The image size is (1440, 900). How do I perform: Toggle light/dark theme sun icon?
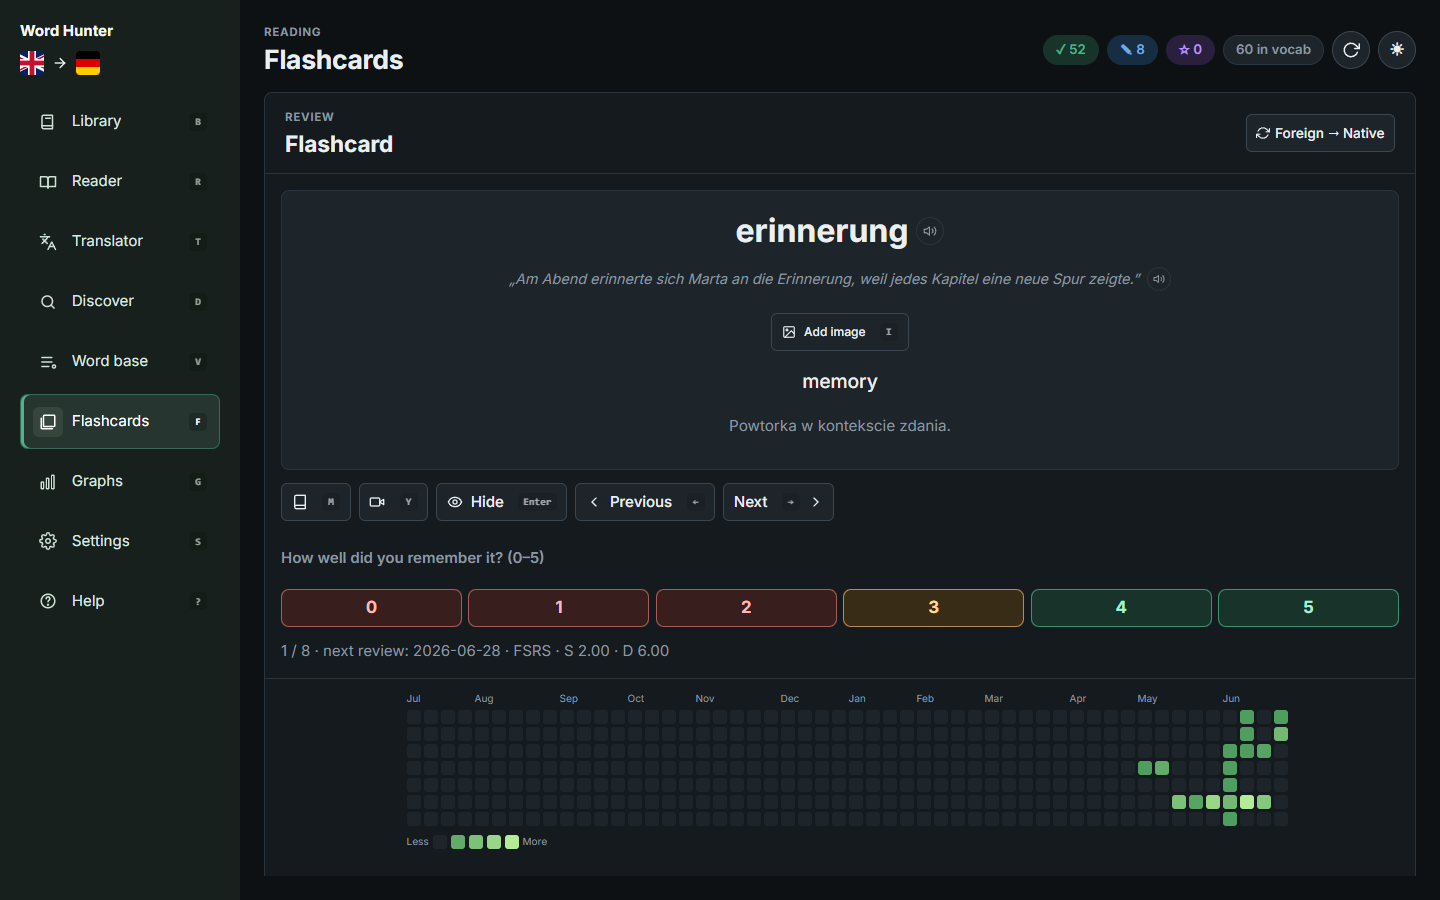tap(1397, 49)
